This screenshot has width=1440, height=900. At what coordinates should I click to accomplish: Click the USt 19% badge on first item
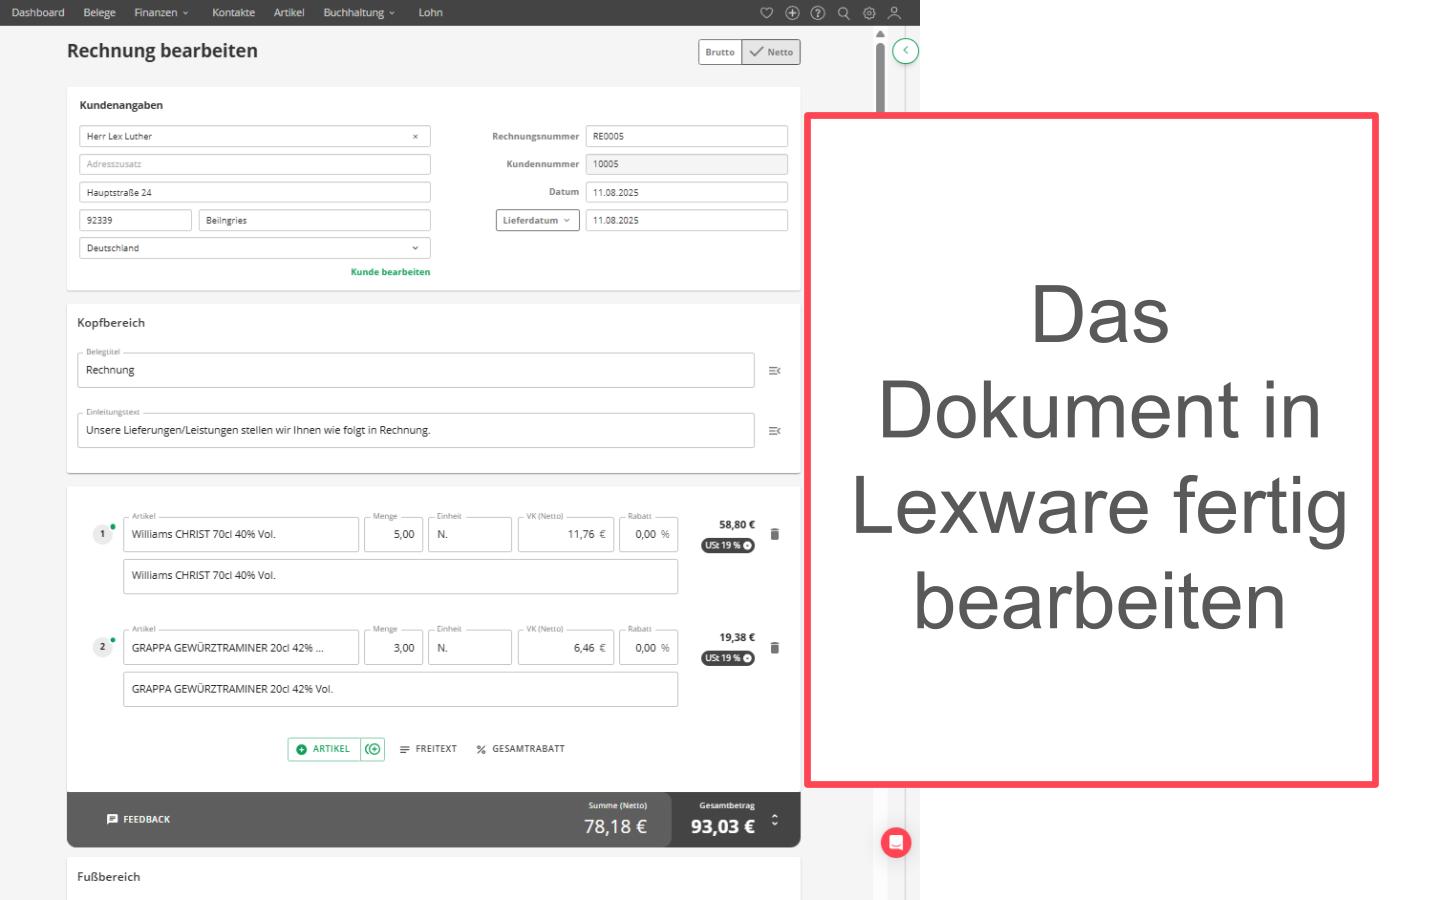[x=729, y=545]
